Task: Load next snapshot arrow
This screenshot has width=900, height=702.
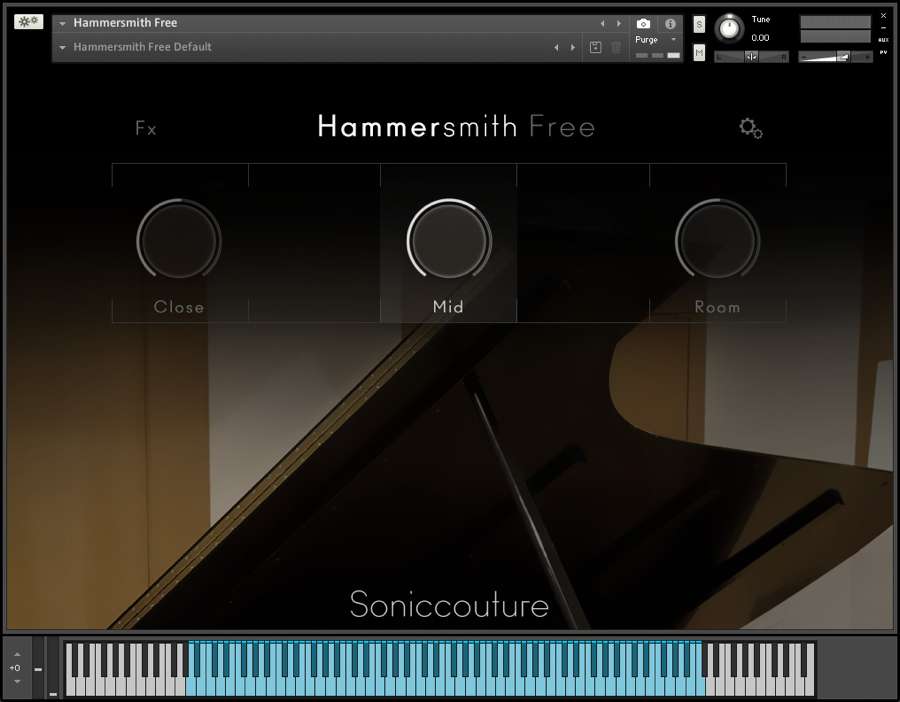Action: [x=573, y=48]
